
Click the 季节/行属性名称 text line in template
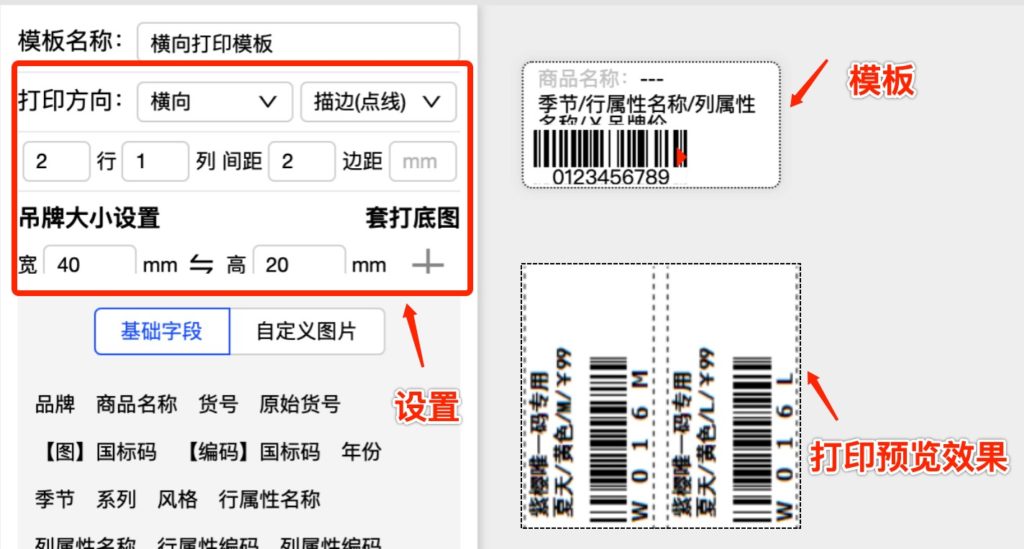tap(647, 104)
